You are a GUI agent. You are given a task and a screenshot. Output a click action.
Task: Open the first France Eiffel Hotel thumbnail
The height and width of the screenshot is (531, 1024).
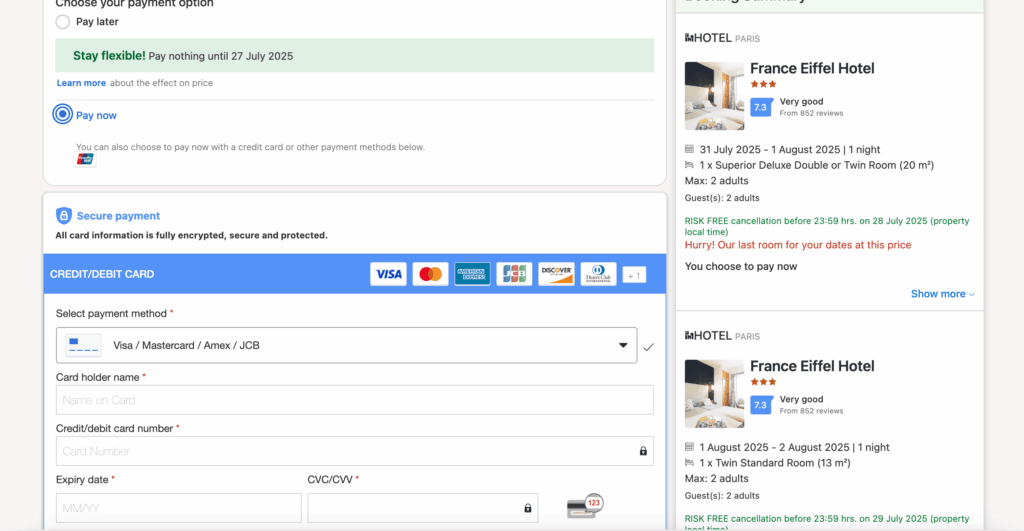coord(714,96)
